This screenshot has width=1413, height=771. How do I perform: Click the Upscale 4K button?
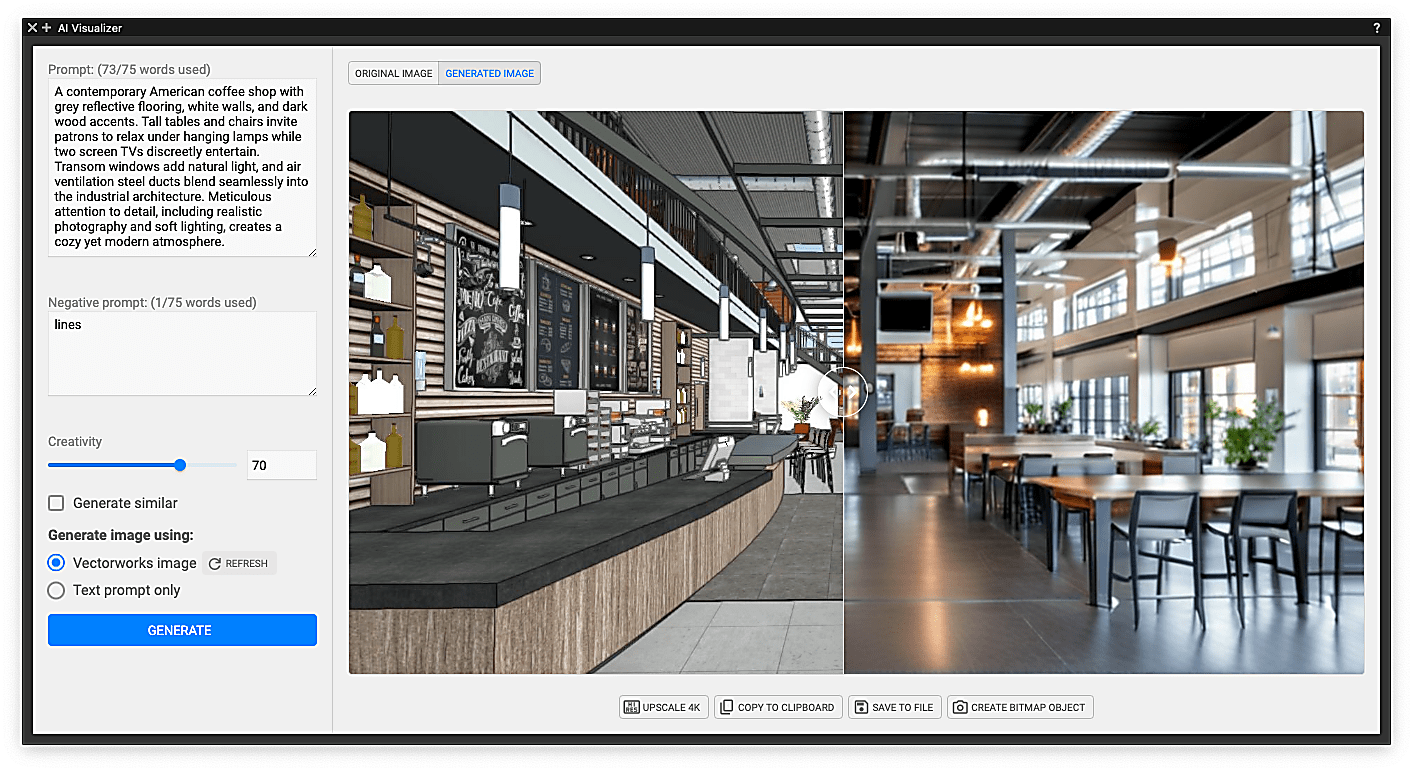(664, 707)
